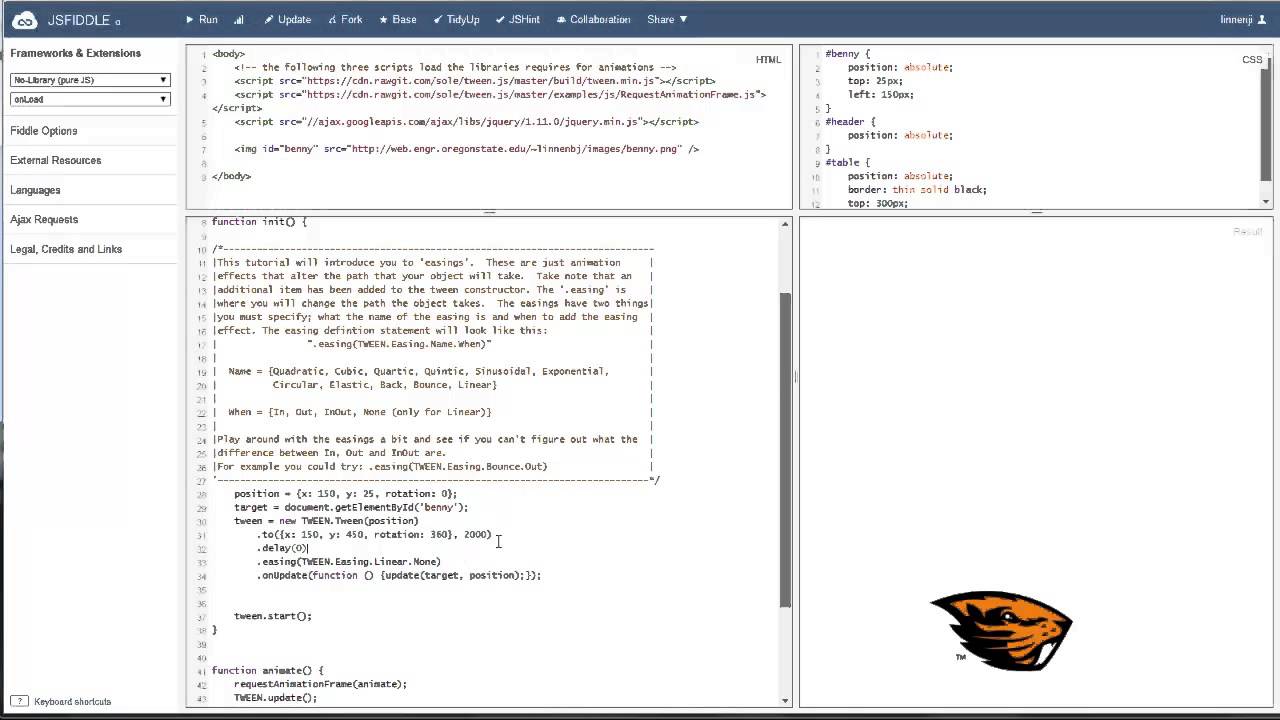Open the bar-chart stats icon

coord(239,19)
